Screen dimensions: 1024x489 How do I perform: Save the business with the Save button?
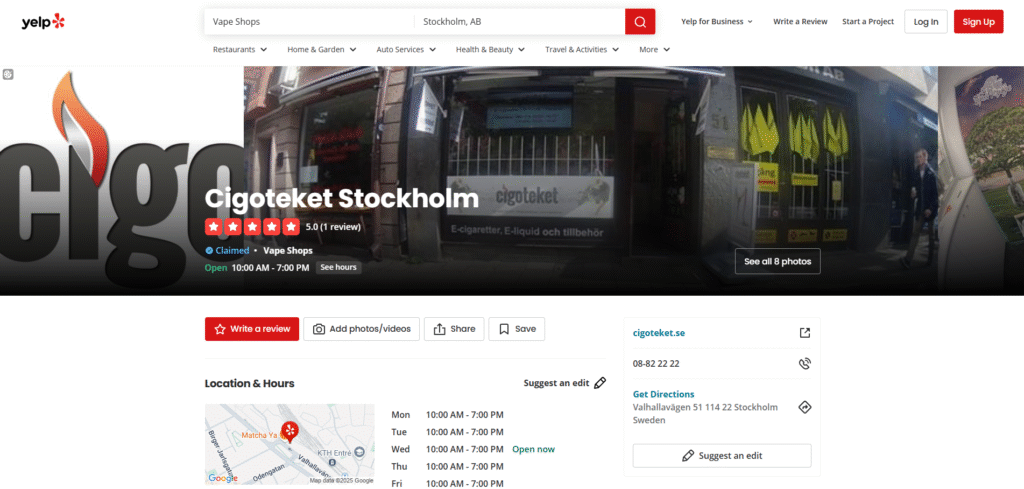pos(517,329)
